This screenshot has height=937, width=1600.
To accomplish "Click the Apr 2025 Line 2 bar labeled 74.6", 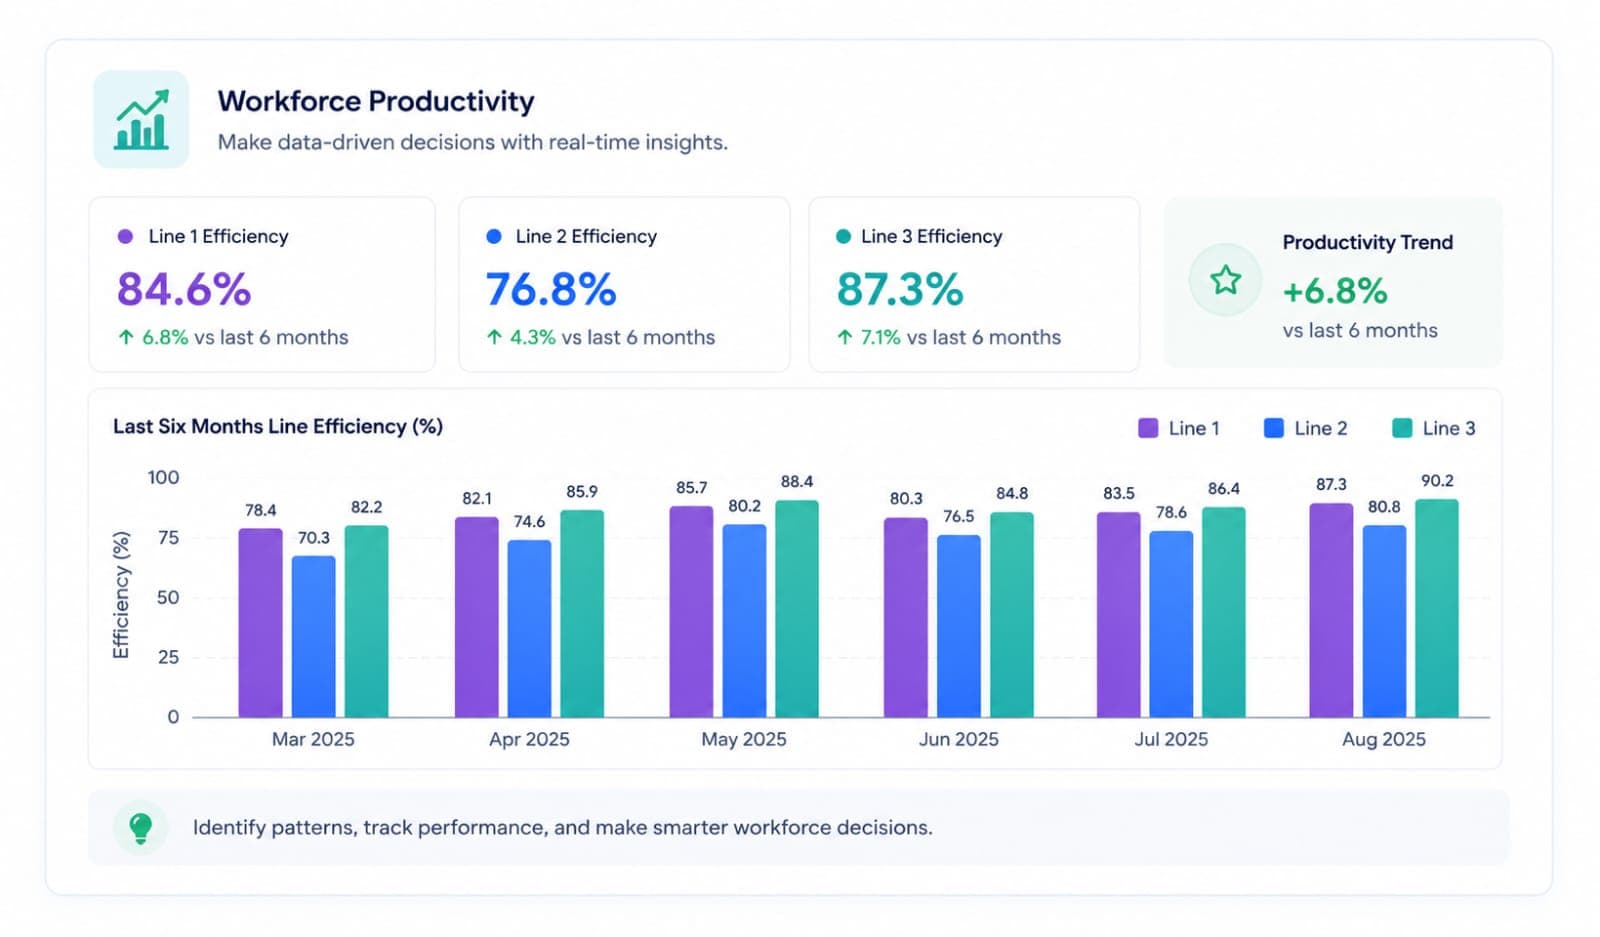I will click(529, 629).
